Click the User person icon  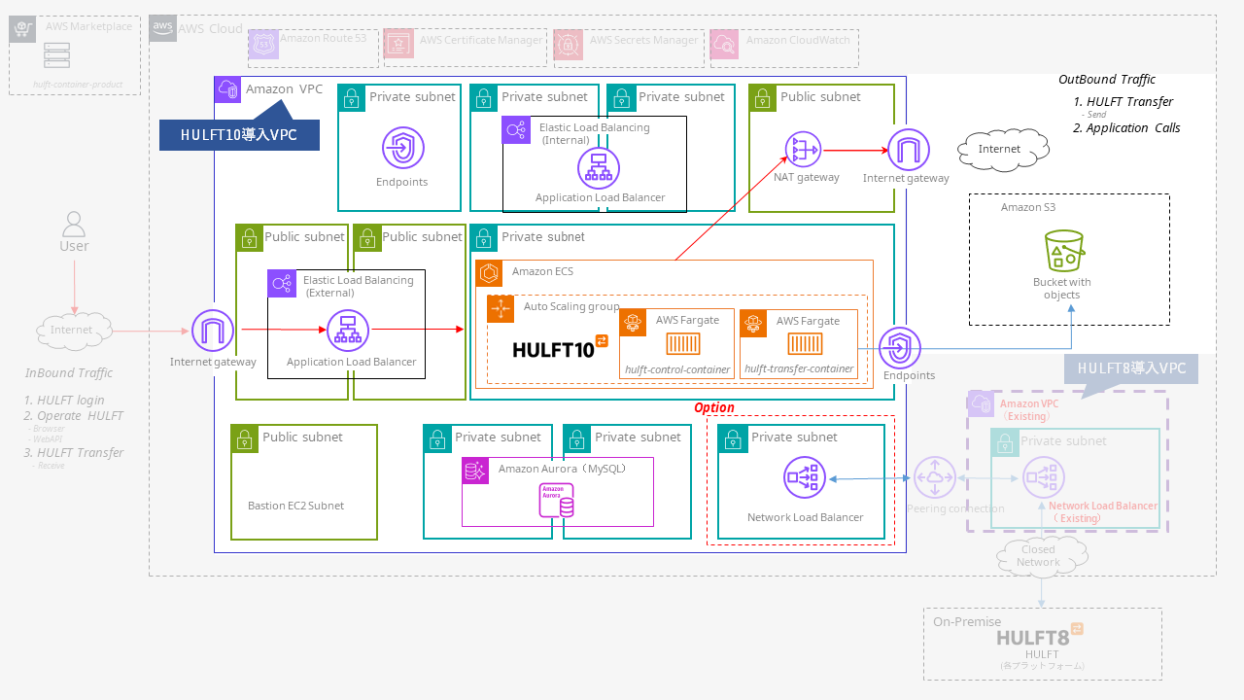73,222
